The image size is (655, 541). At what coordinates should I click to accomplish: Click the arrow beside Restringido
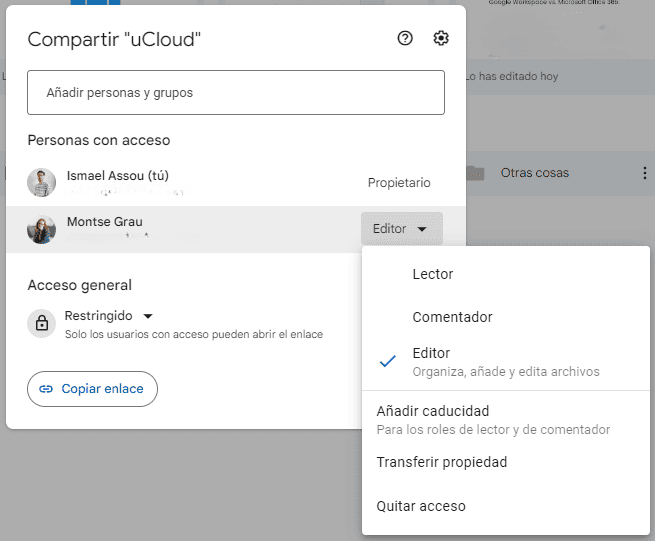(x=148, y=316)
